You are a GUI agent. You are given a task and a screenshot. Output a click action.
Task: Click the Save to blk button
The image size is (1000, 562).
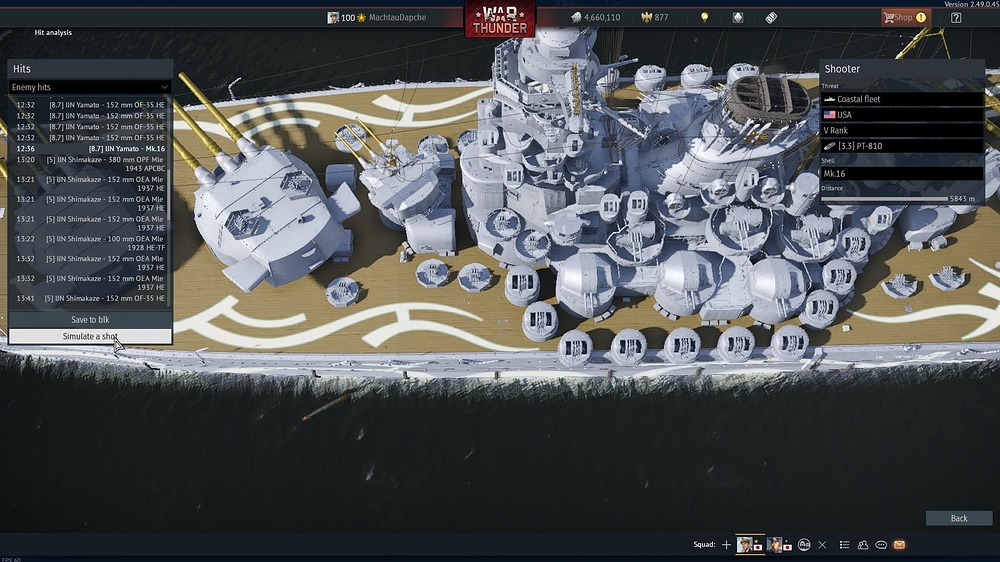[90, 320]
